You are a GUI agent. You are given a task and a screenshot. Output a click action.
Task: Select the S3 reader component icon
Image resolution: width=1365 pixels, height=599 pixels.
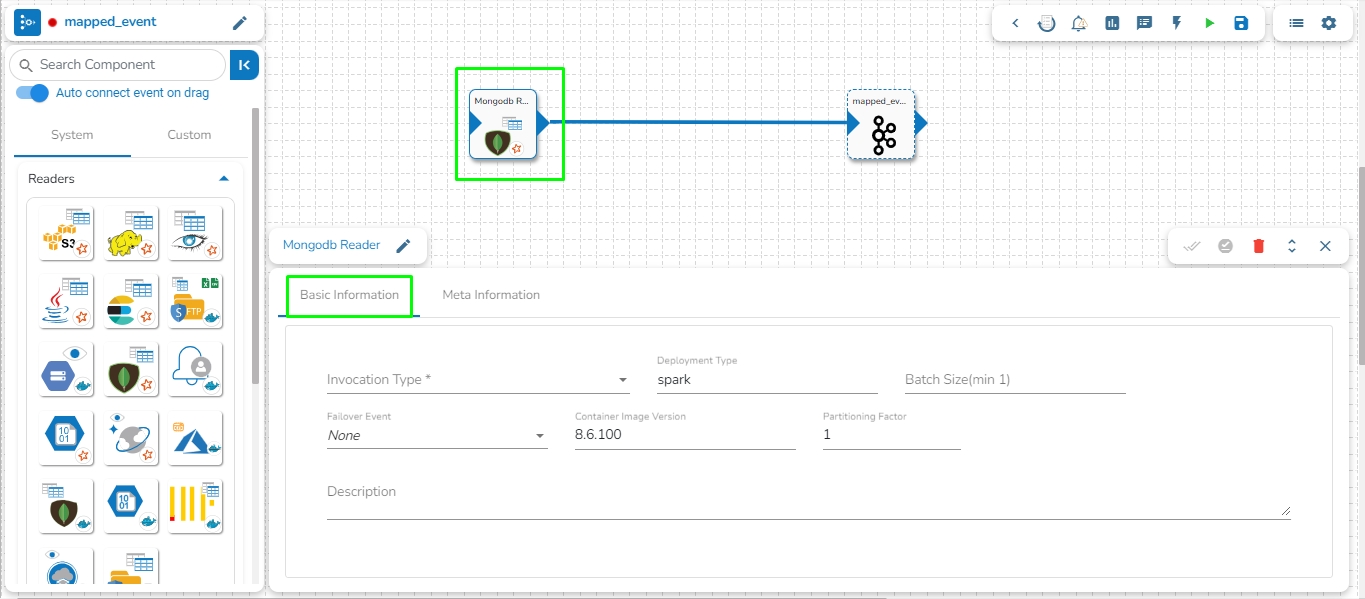click(x=66, y=232)
